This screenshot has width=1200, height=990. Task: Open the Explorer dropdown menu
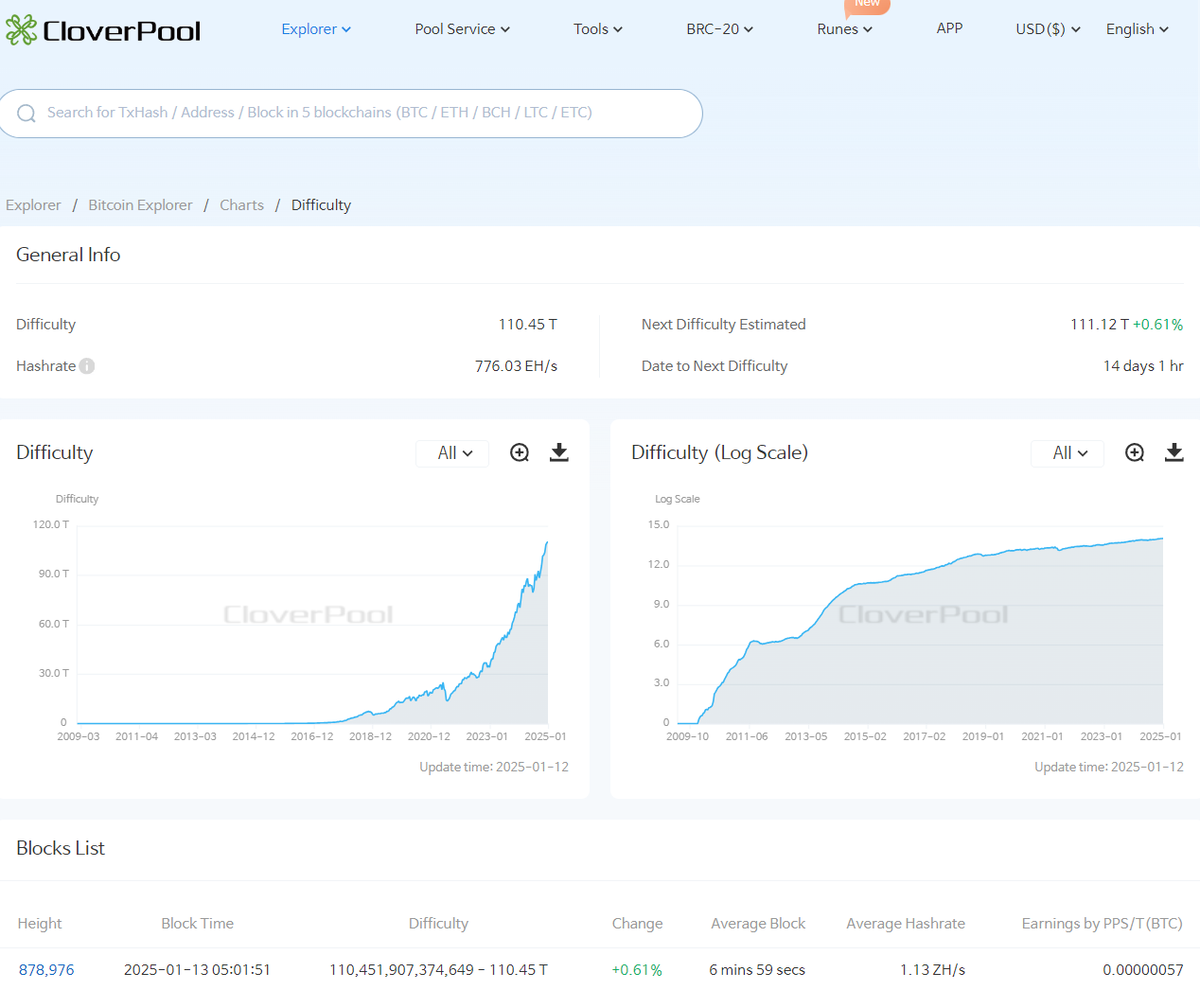[x=316, y=29]
